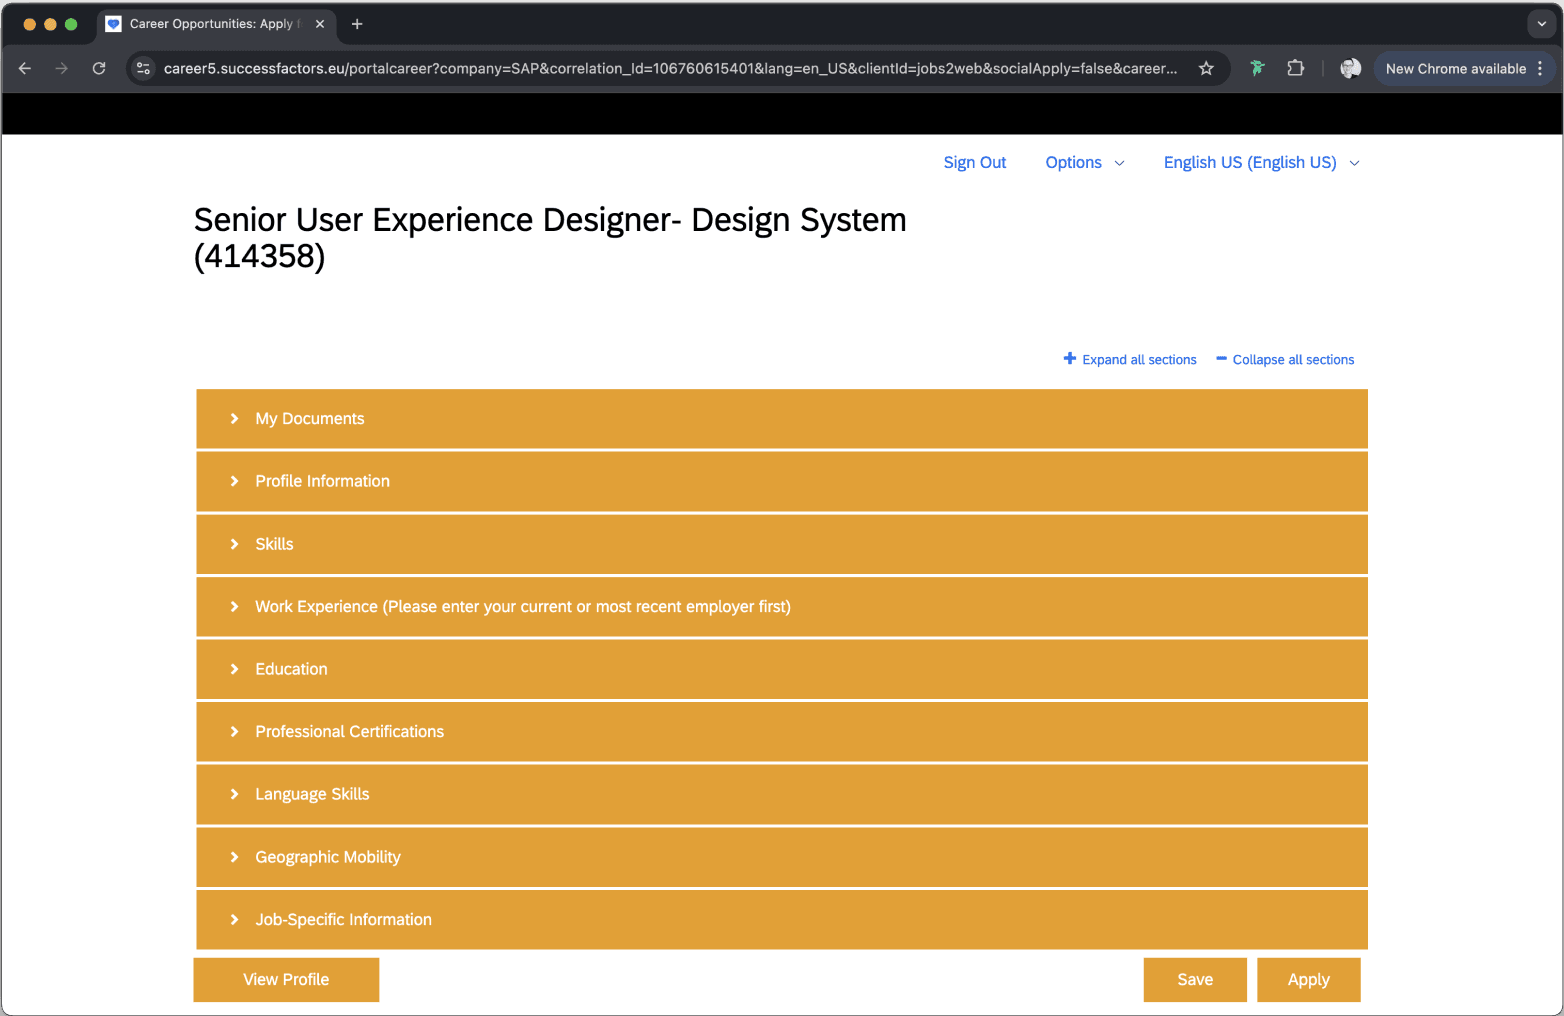
Task: Expand the My Documents section
Action: (309, 419)
